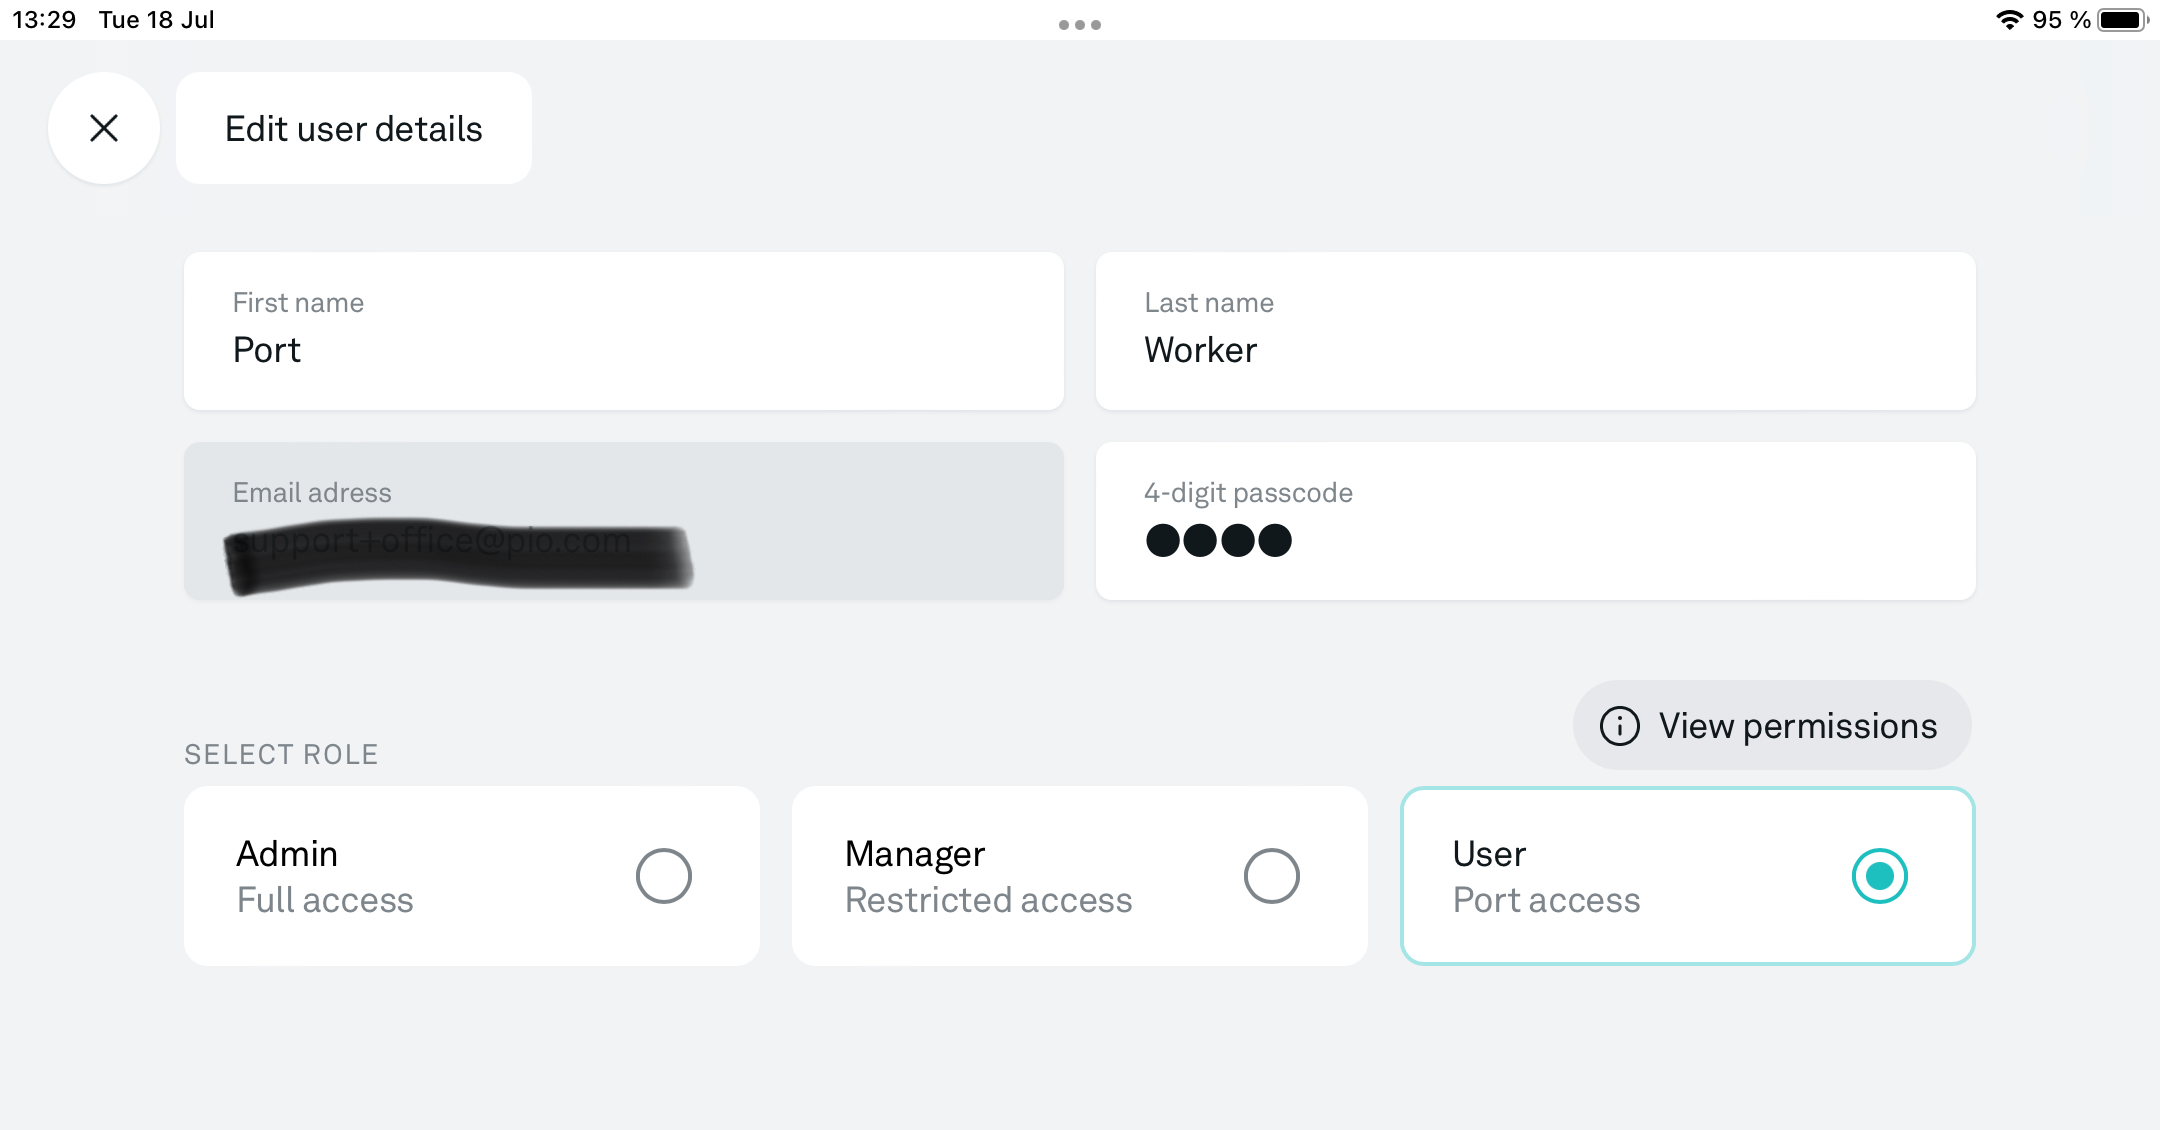This screenshot has height=1130, width=2160.
Task: Tap the Tue 18 Jul date
Action: pos(157,20)
